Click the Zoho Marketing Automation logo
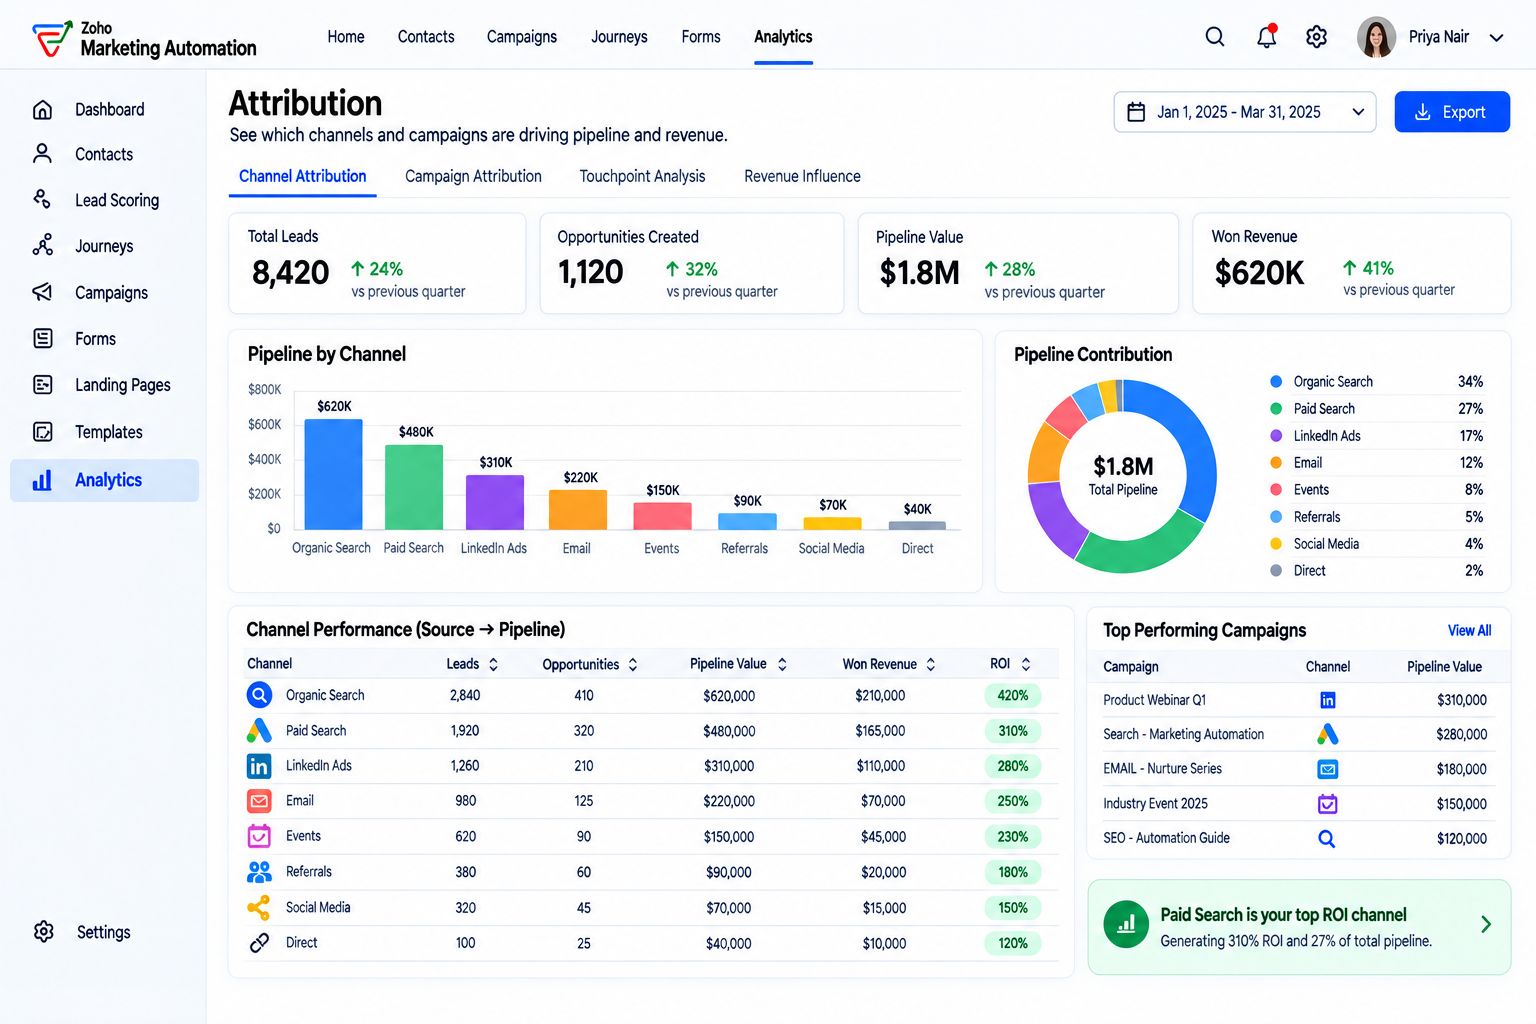 click(144, 39)
